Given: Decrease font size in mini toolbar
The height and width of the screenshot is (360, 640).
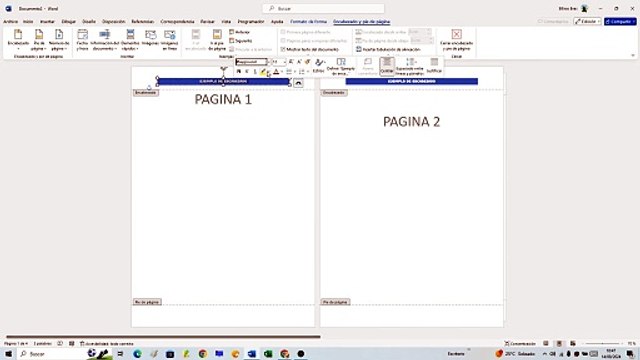Looking at the screenshot, I should point(299,62).
